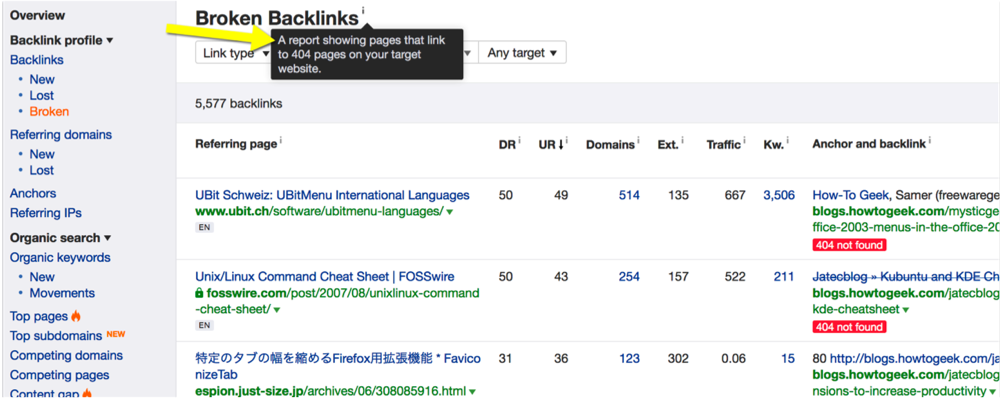Sort table by Kw. column
The height and width of the screenshot is (398, 1000).
coord(774,144)
